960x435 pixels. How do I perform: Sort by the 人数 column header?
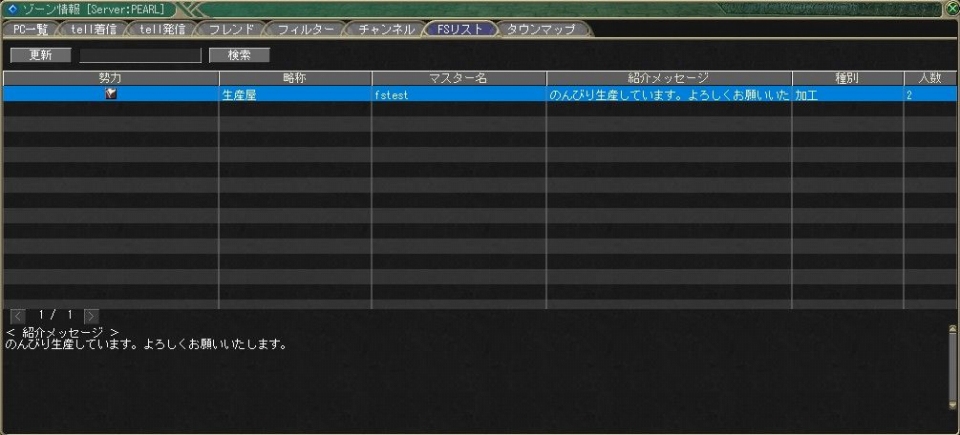point(923,78)
